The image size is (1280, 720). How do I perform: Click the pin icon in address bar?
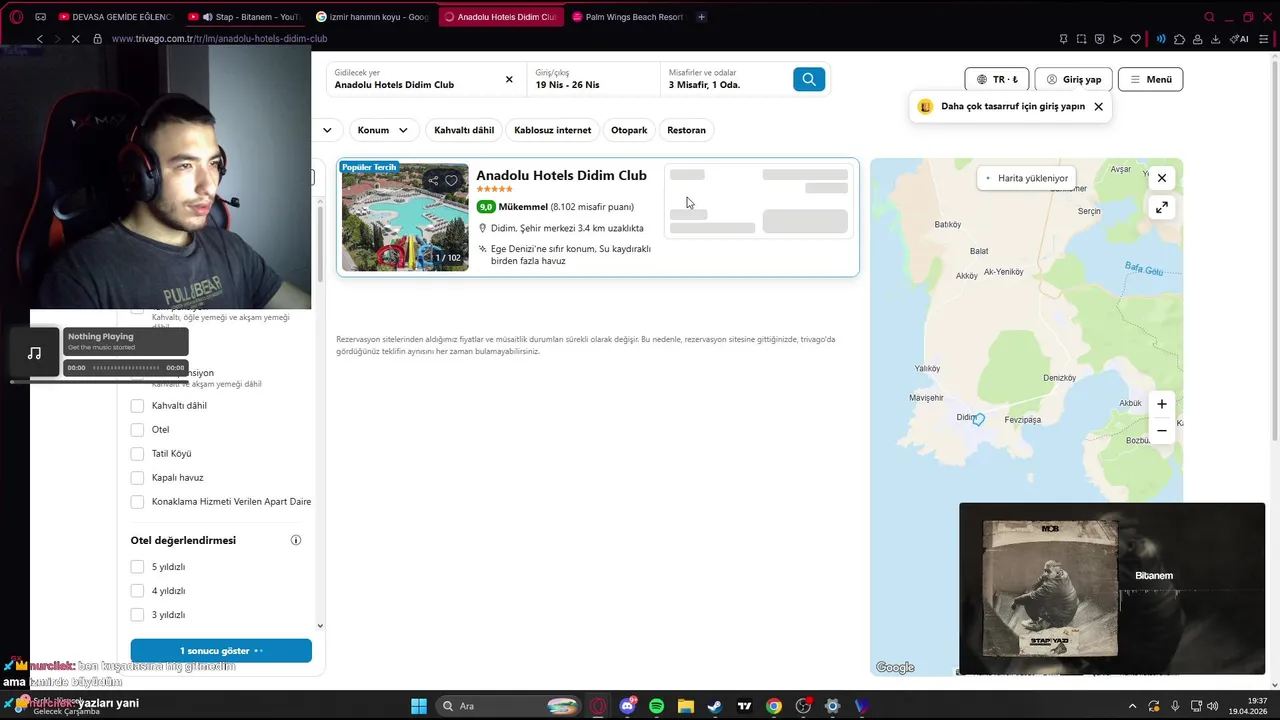(x=1063, y=39)
